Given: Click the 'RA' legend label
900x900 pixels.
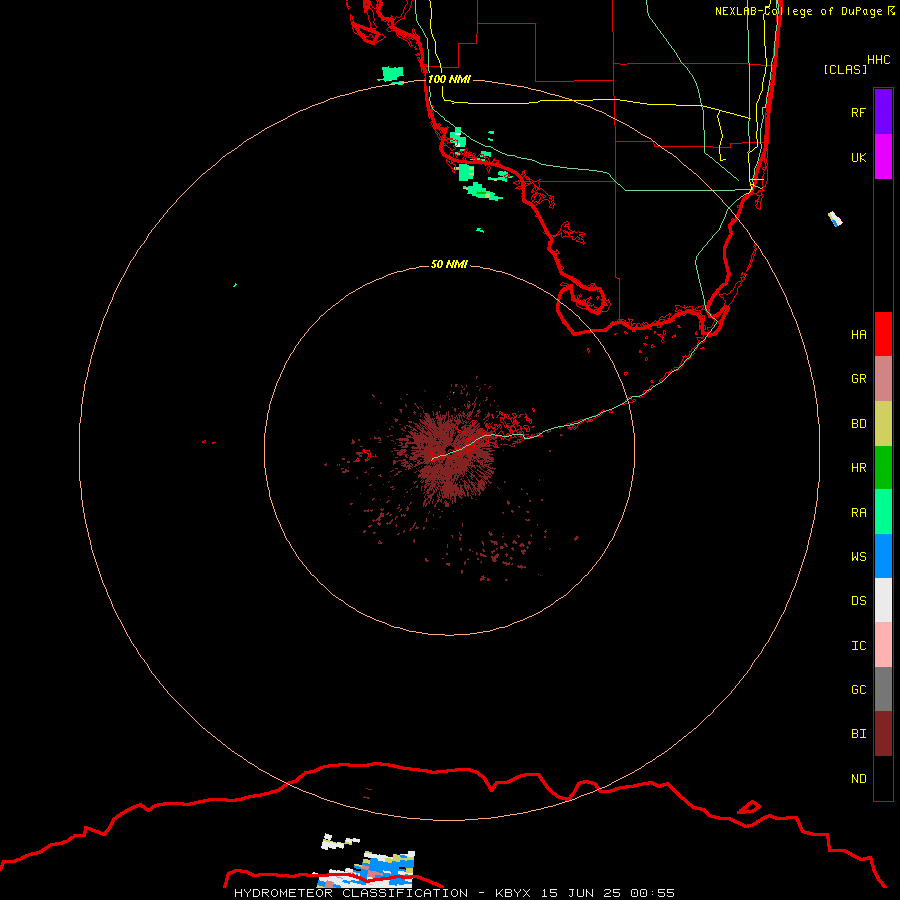Looking at the screenshot, I should click(859, 513).
